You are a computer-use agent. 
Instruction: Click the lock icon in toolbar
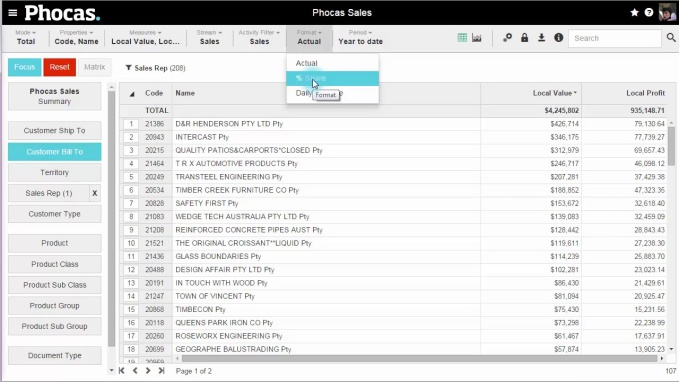(x=524, y=38)
